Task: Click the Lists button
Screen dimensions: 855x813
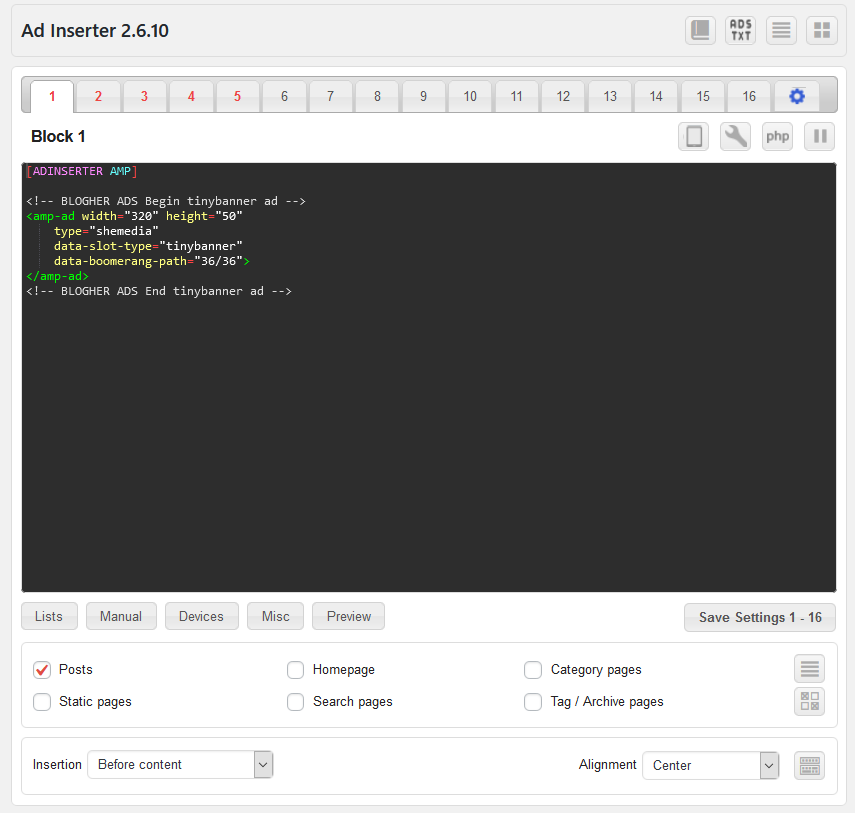Action: click(x=49, y=616)
